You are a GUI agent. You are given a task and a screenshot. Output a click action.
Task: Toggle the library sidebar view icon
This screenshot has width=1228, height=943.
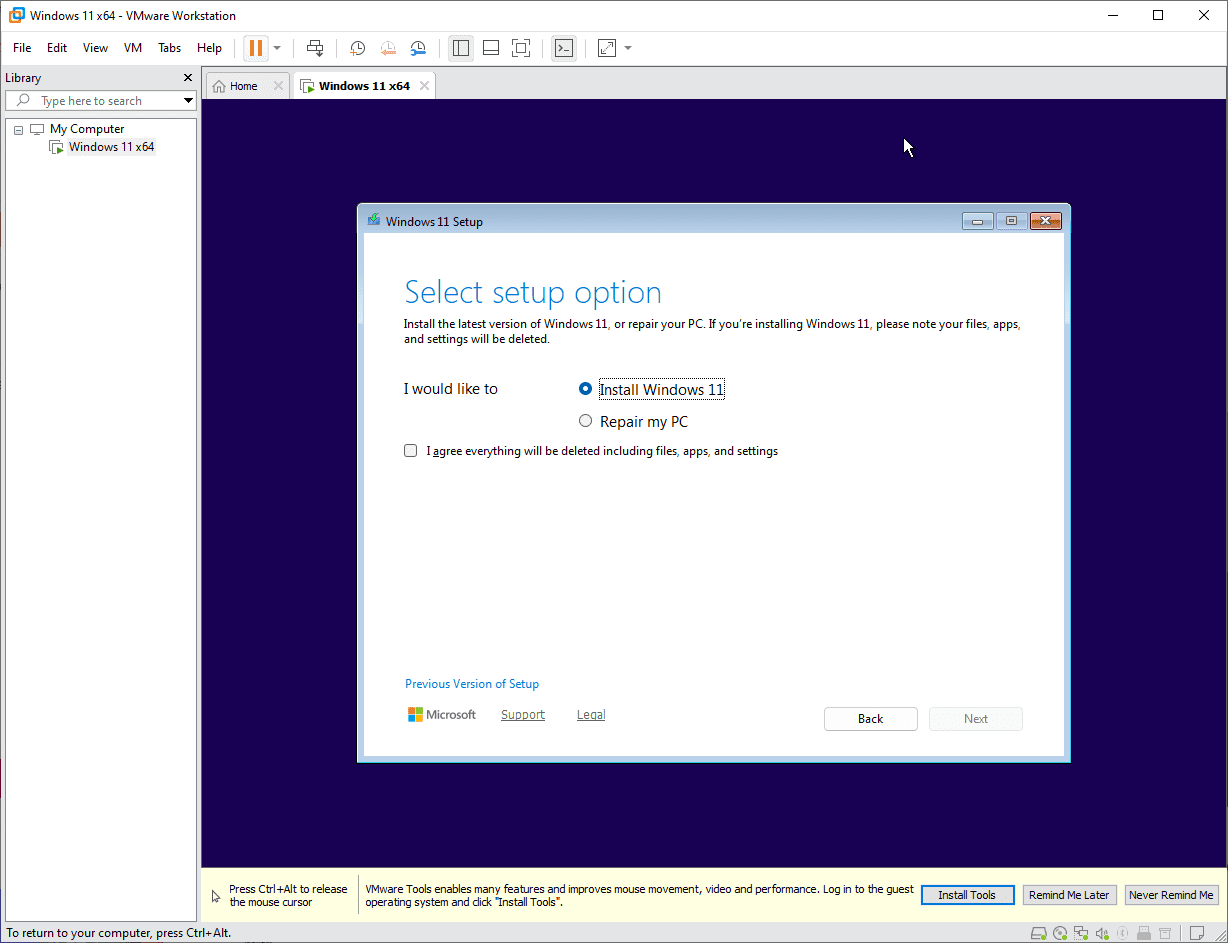click(x=461, y=48)
